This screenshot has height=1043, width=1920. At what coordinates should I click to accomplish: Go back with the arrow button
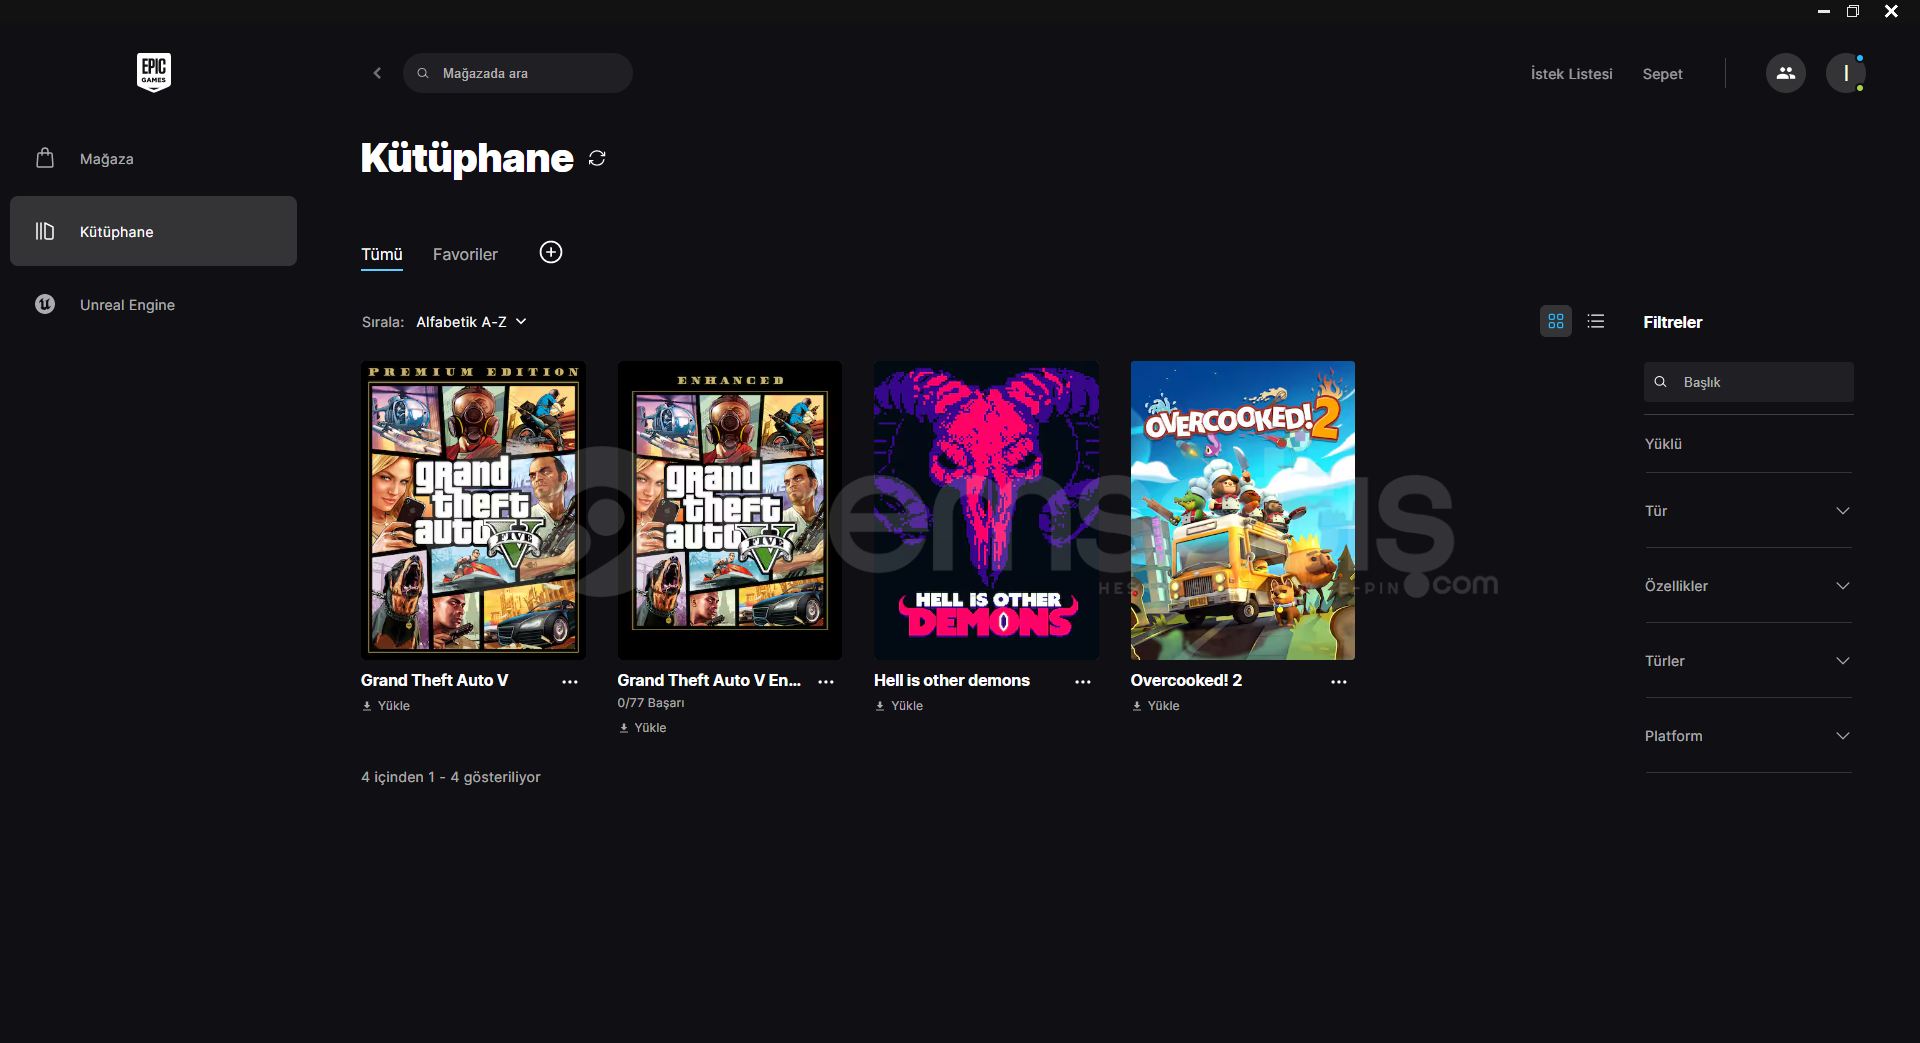(x=377, y=73)
